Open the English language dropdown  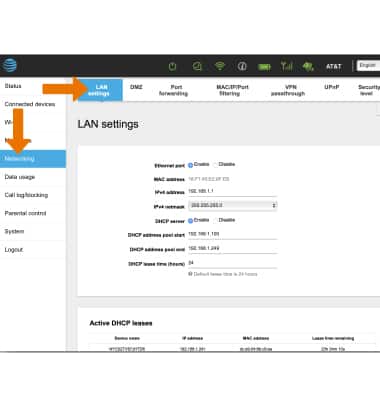pyautogui.click(x=368, y=65)
